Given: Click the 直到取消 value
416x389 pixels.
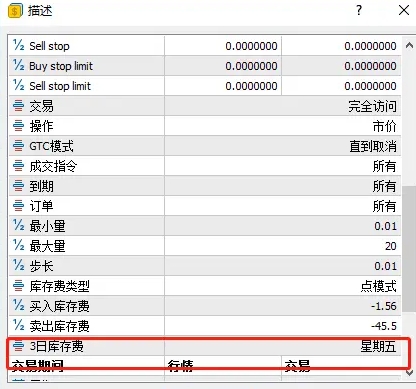Looking at the screenshot, I should click(373, 146).
